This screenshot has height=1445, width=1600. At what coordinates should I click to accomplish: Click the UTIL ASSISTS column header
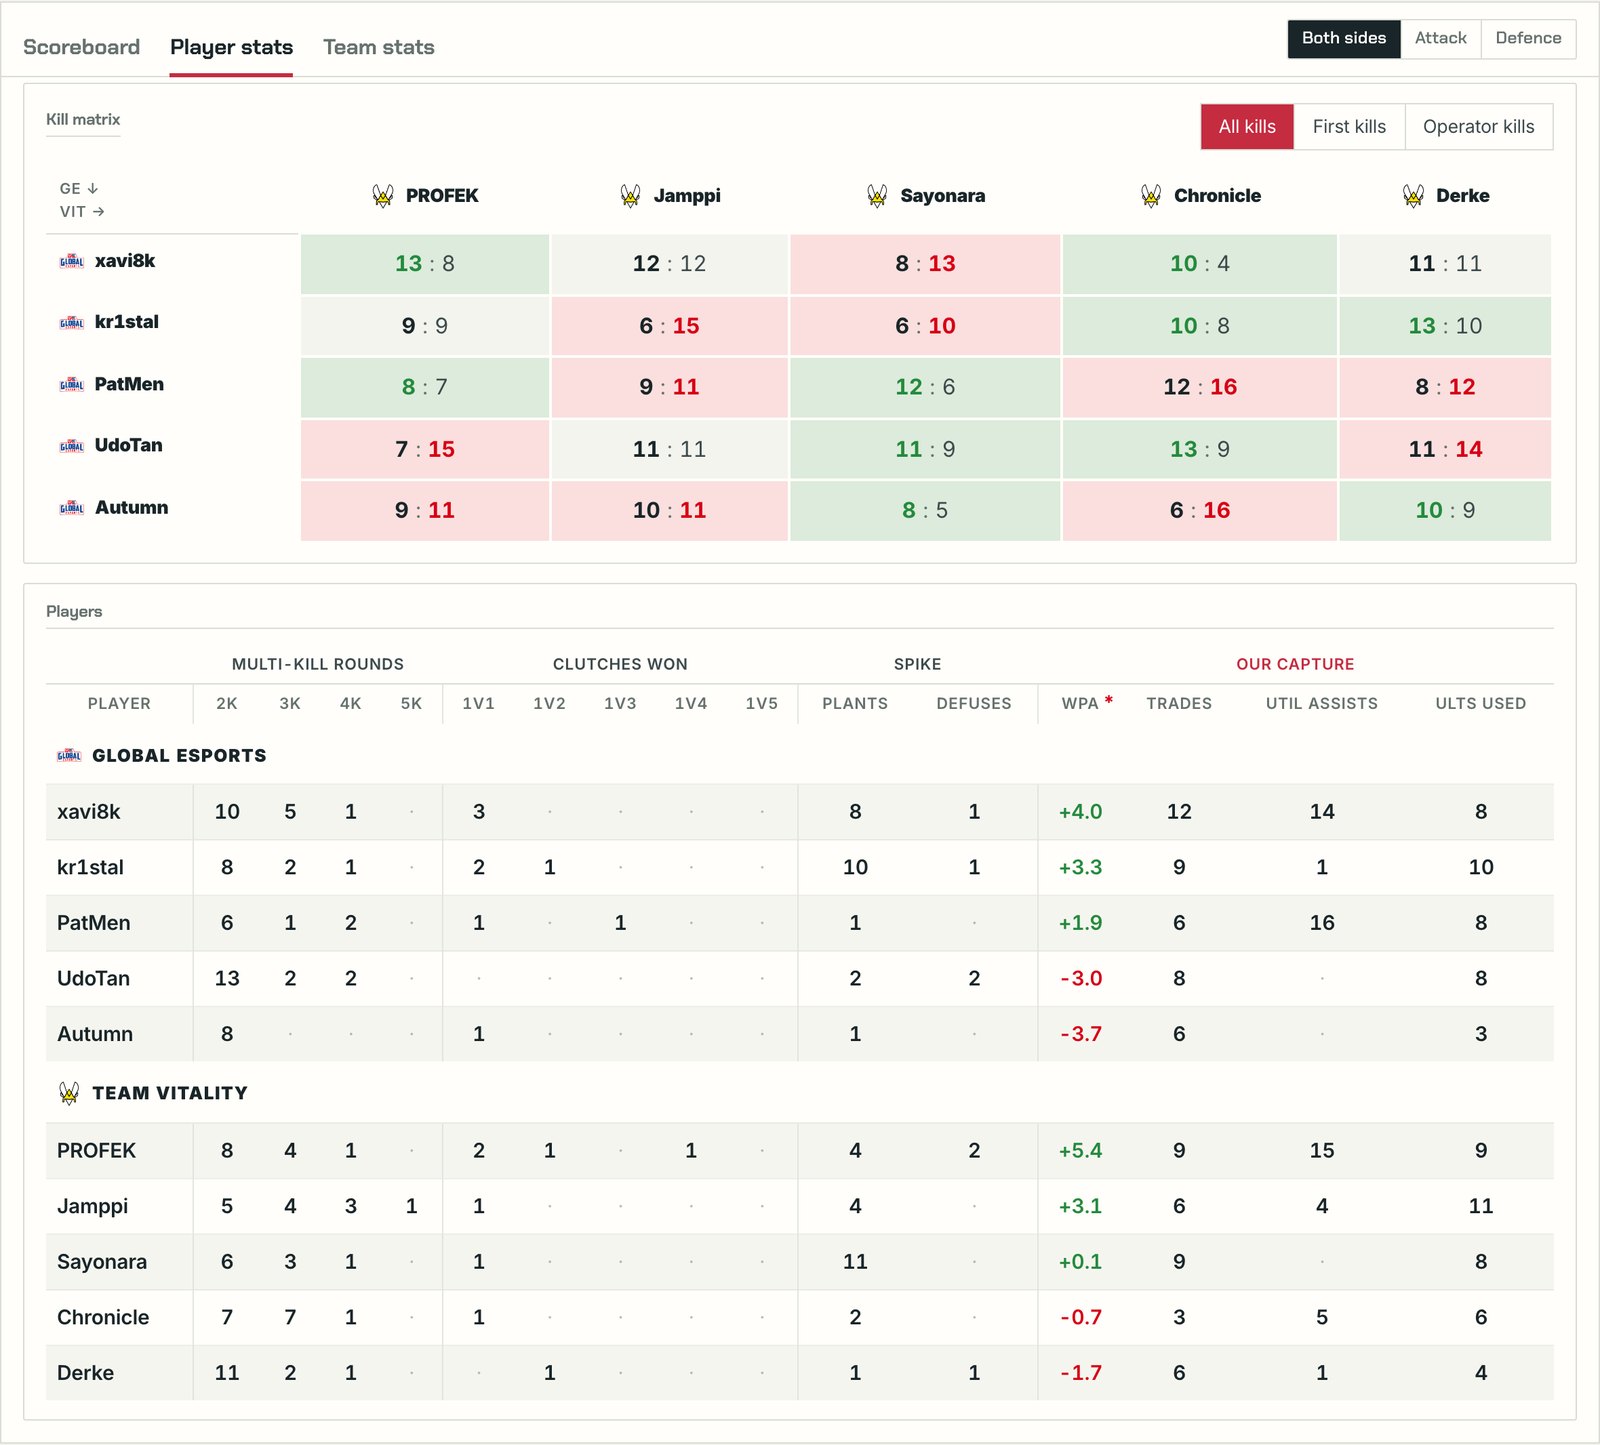[x=1322, y=703]
